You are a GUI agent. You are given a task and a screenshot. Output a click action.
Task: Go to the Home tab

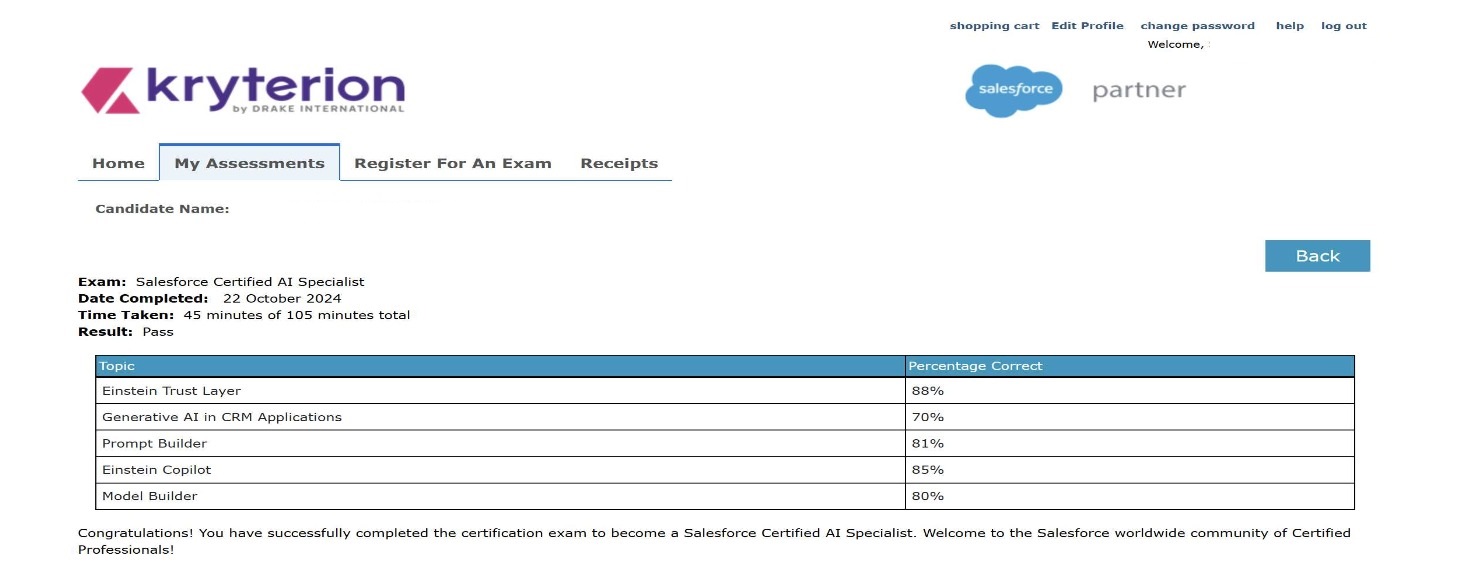click(118, 163)
